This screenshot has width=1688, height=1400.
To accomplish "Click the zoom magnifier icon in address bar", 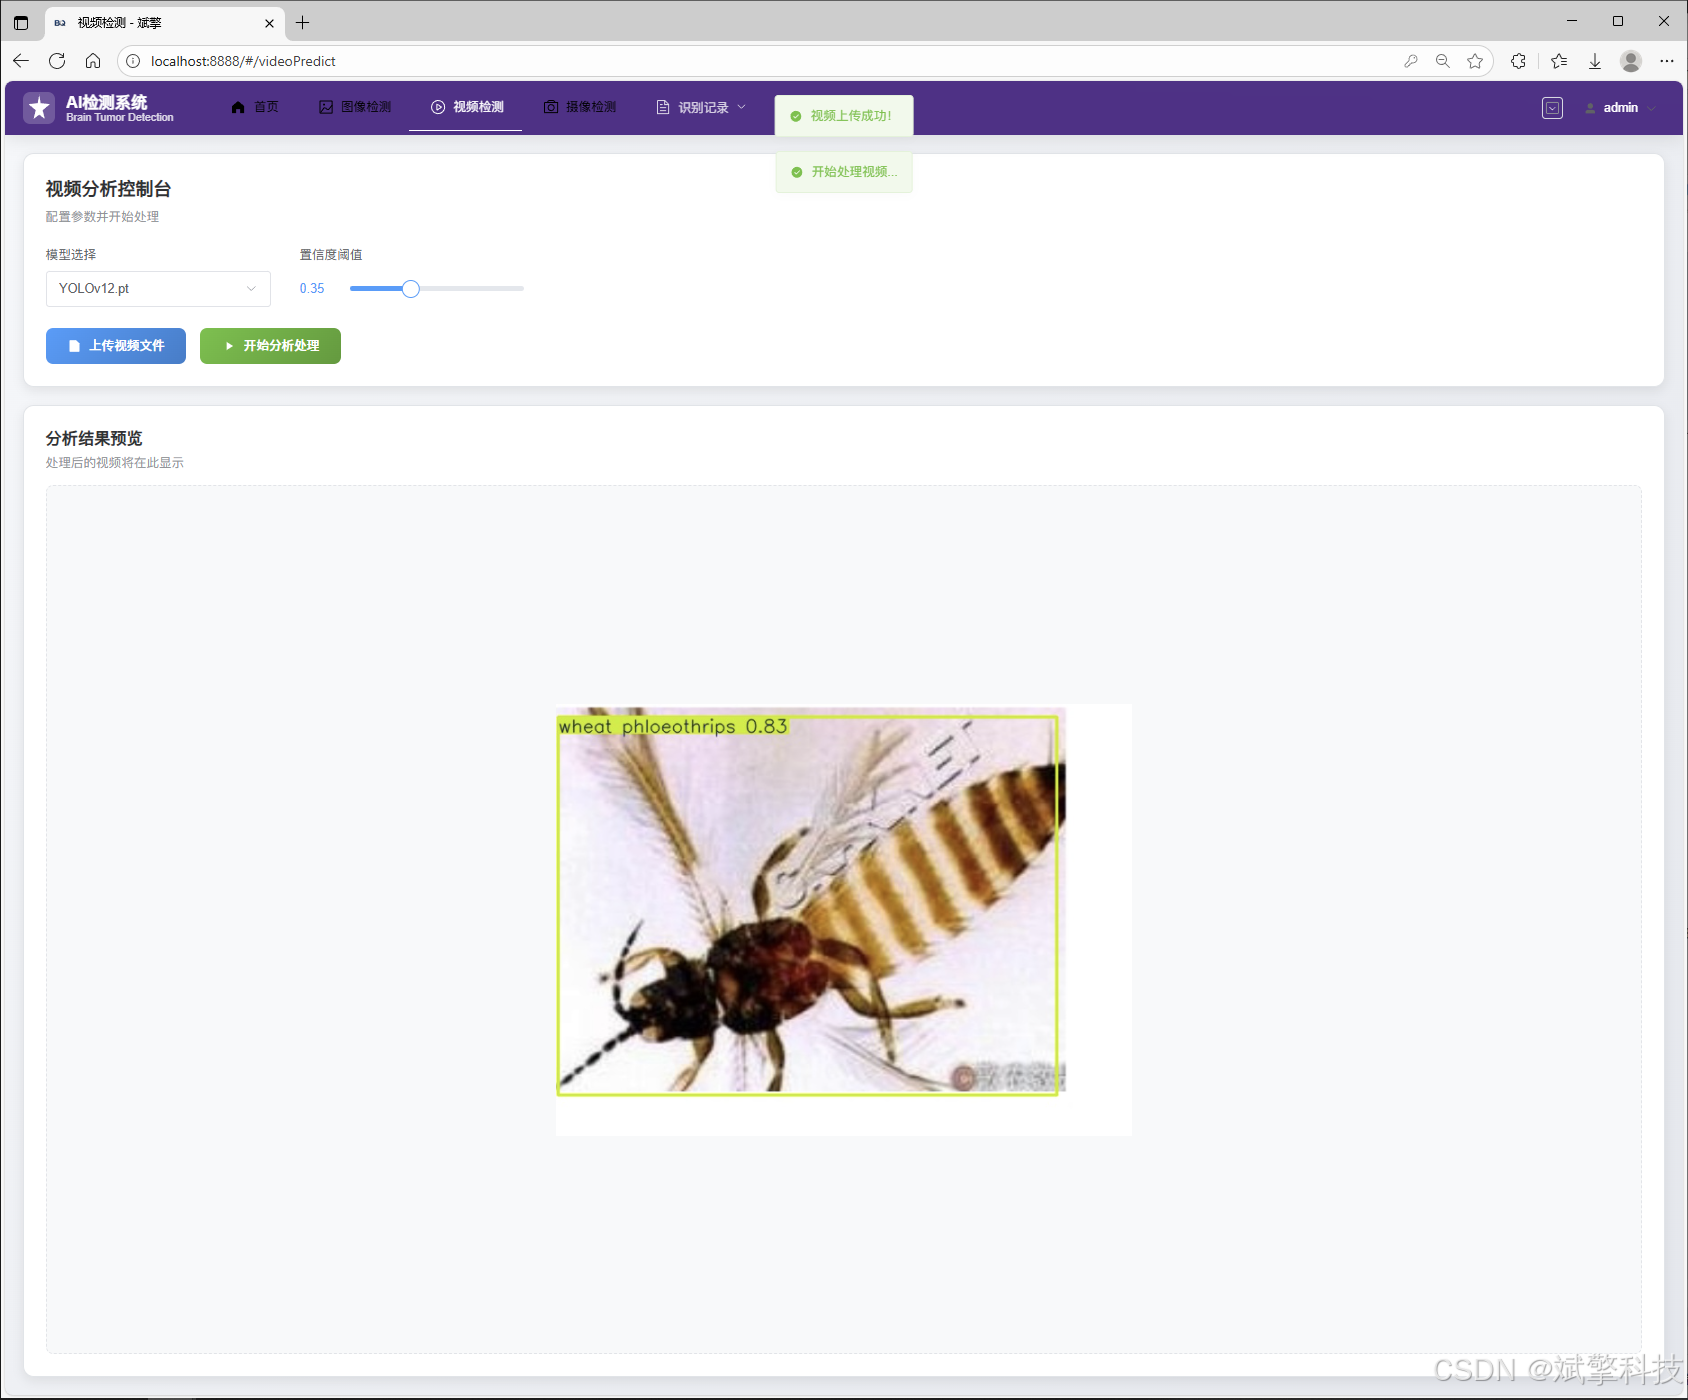I will (1443, 61).
